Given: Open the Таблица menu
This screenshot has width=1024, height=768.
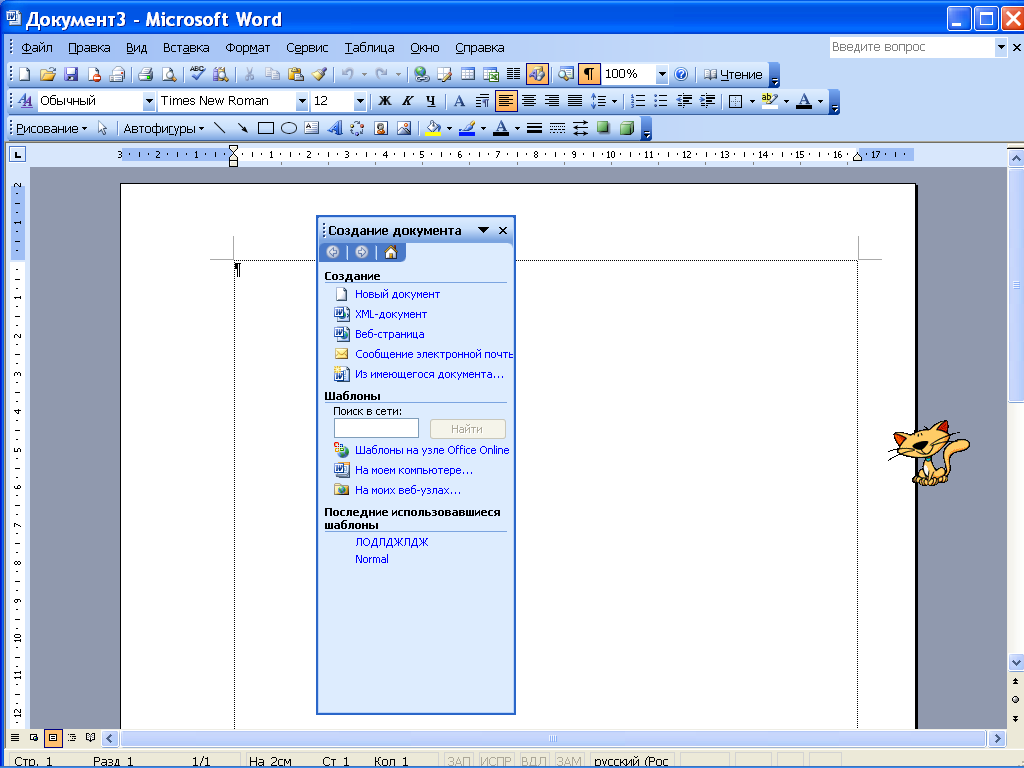Looking at the screenshot, I should 369,47.
